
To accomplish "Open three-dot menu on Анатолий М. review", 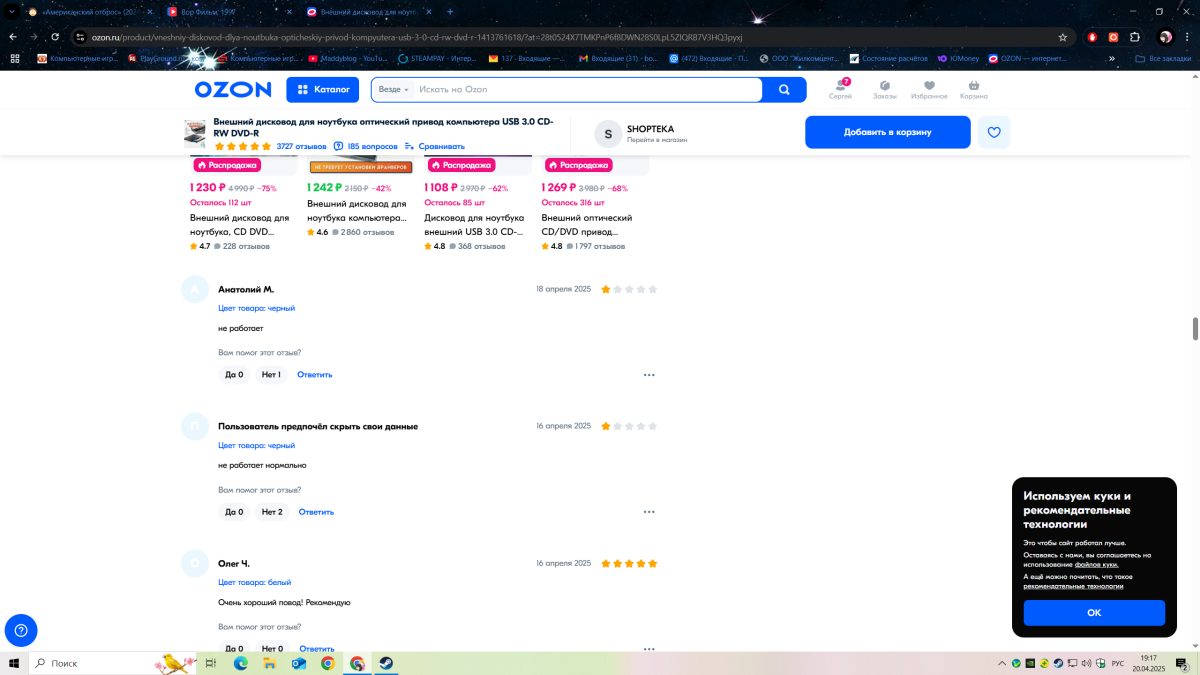I will pos(649,375).
